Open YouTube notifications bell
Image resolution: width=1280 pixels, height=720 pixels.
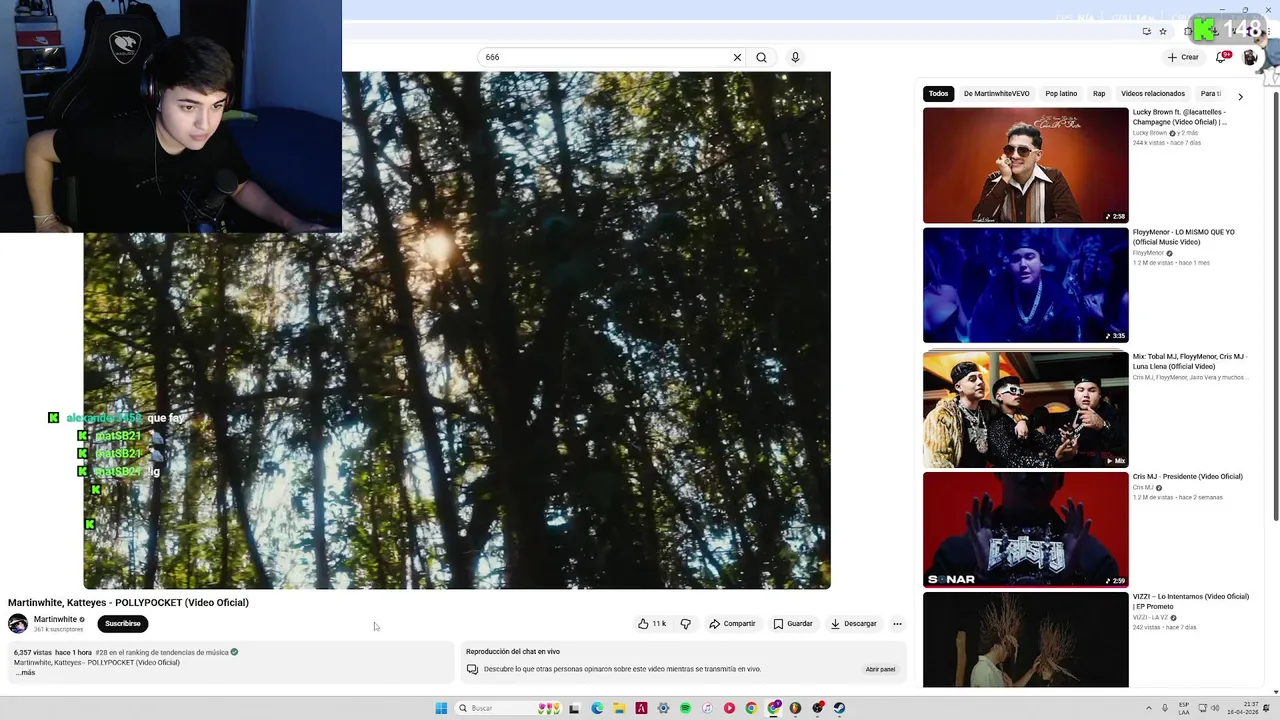1221,57
